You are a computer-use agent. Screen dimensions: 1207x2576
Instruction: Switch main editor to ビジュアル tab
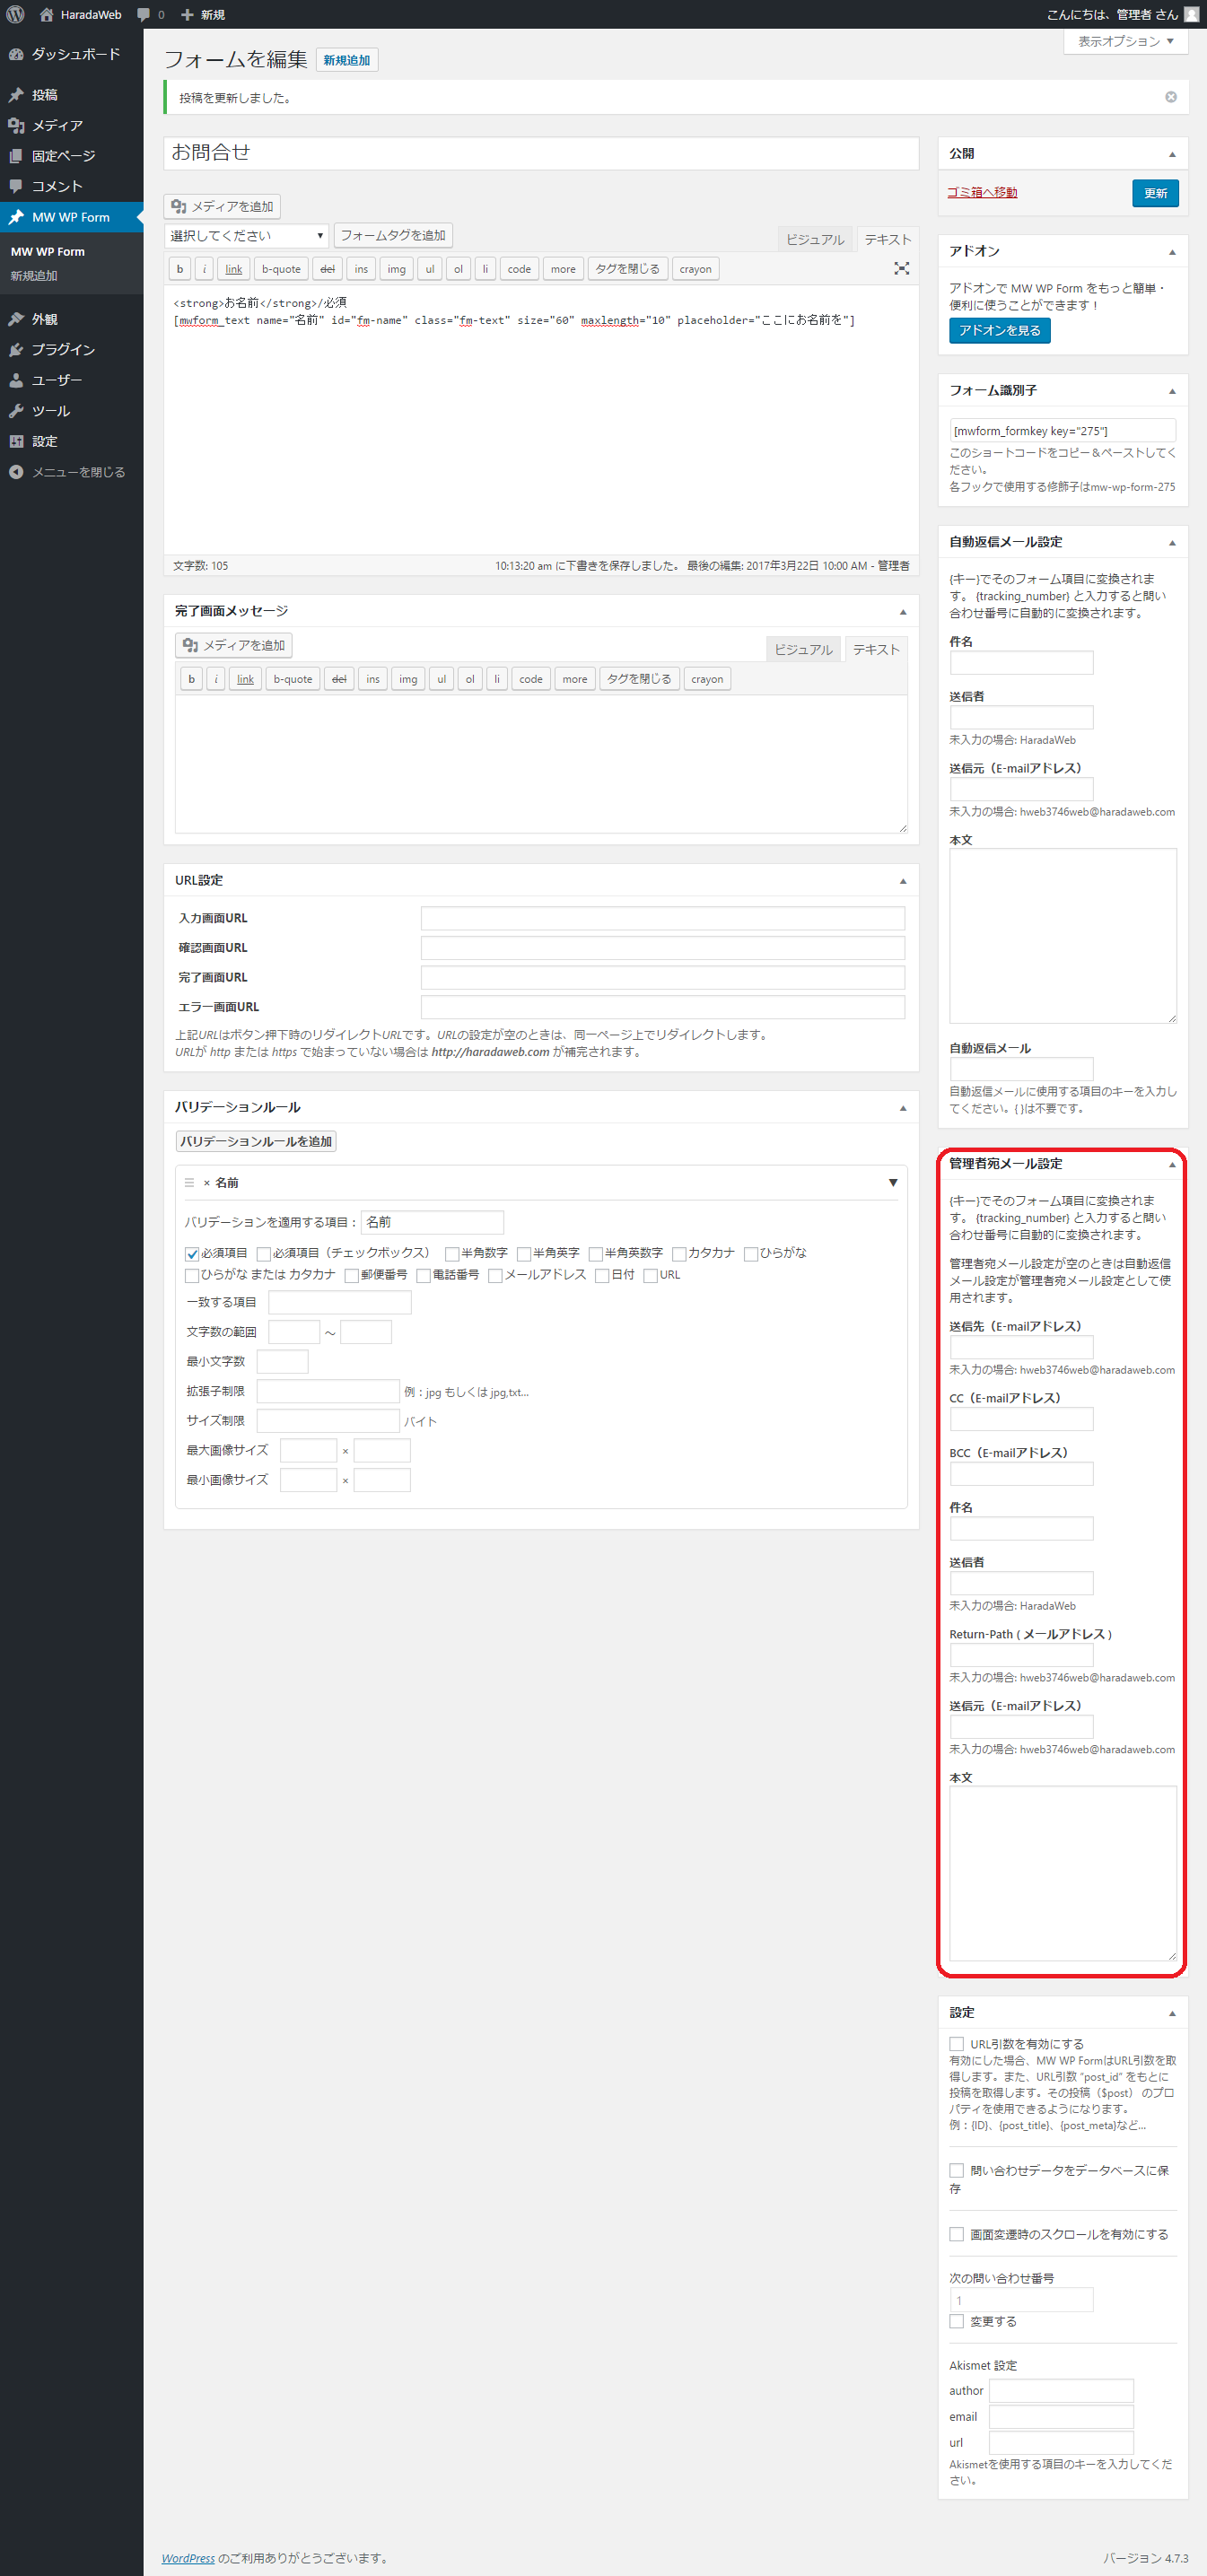pos(814,239)
